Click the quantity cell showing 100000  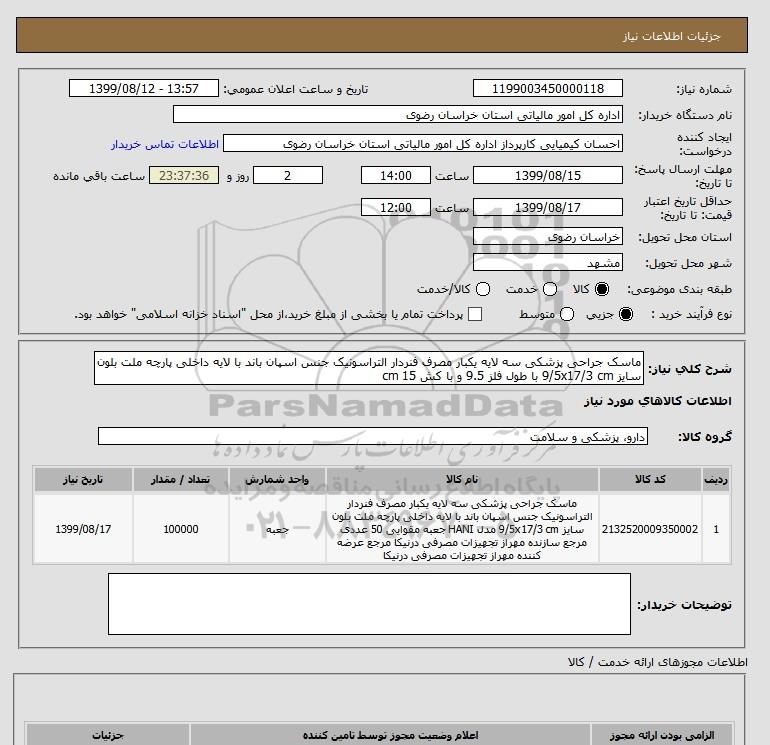tap(181, 529)
